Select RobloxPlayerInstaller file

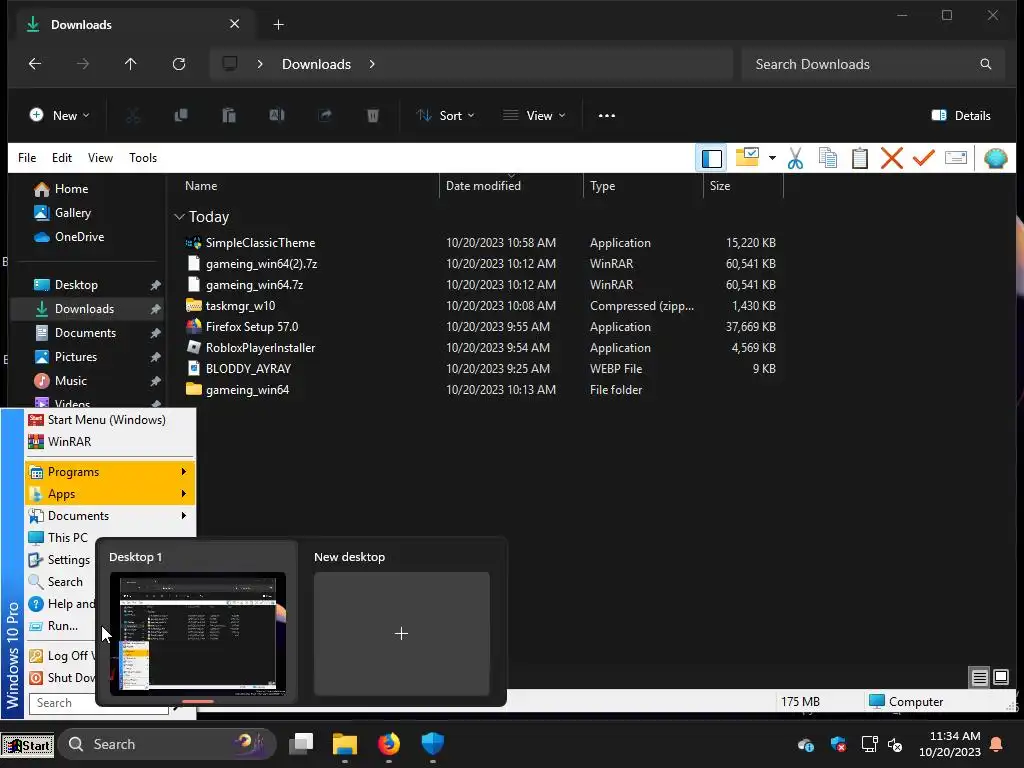coord(260,348)
